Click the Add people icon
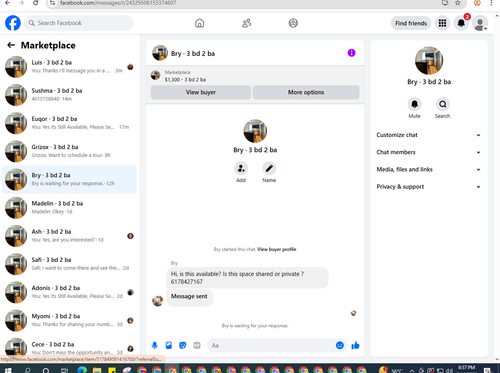Image resolution: width=500 pixels, height=373 pixels. (x=241, y=168)
